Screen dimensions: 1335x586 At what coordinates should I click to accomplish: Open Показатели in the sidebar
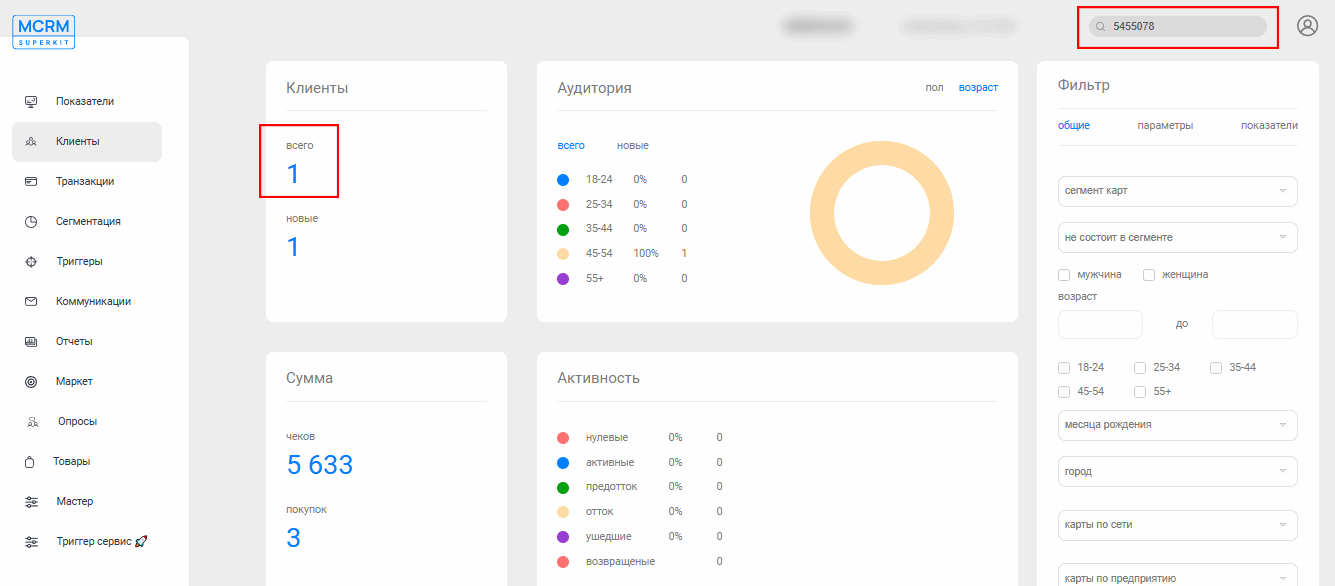(x=87, y=102)
